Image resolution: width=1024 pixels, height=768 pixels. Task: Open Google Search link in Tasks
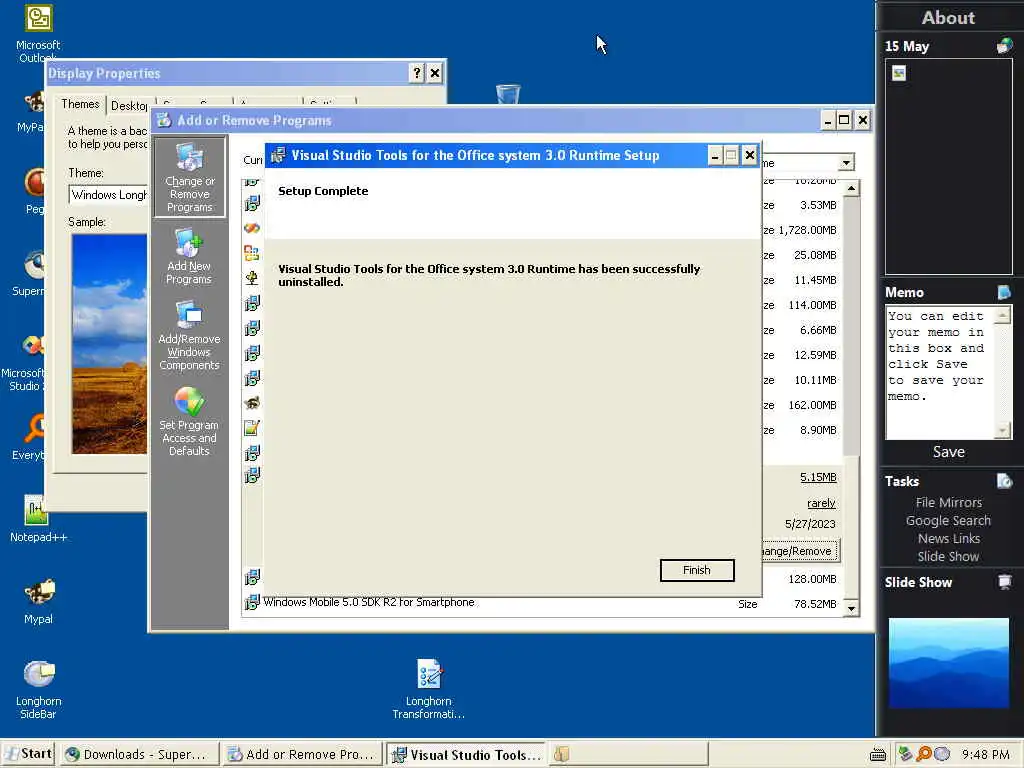pyautogui.click(x=948, y=520)
